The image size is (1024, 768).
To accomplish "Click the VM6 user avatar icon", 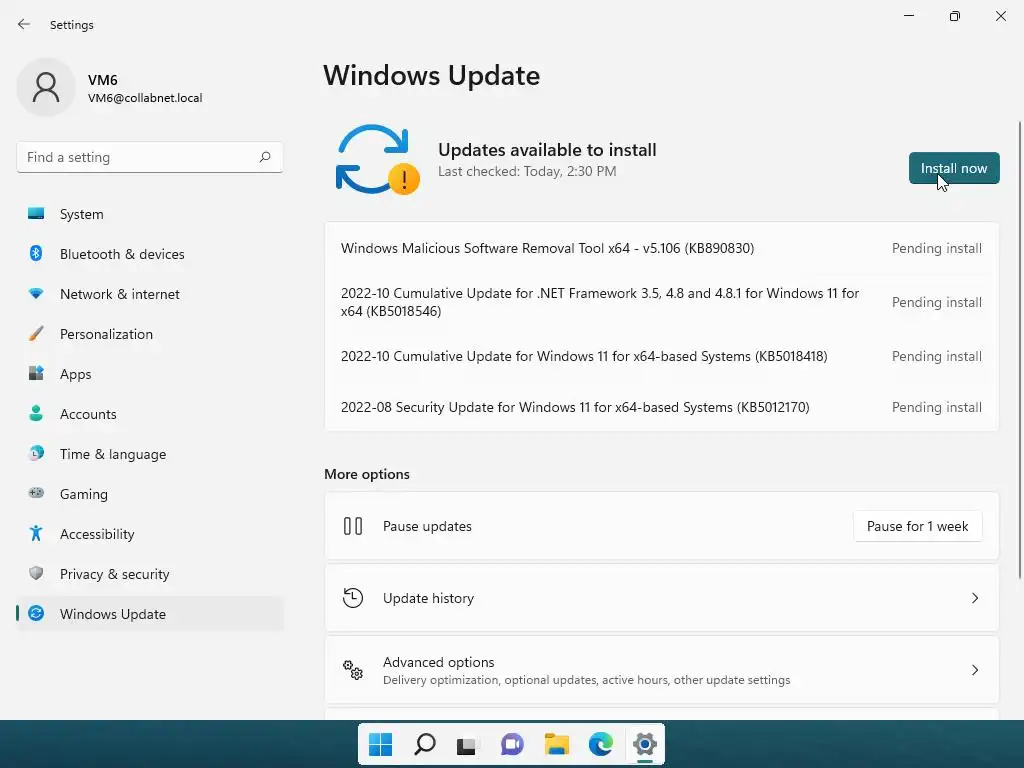I will point(46,87).
